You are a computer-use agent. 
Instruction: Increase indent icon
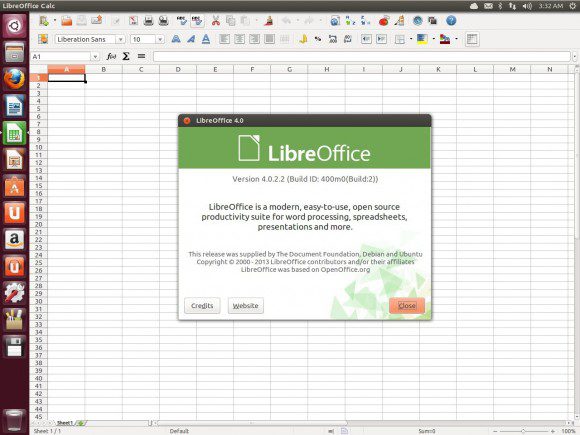381,39
